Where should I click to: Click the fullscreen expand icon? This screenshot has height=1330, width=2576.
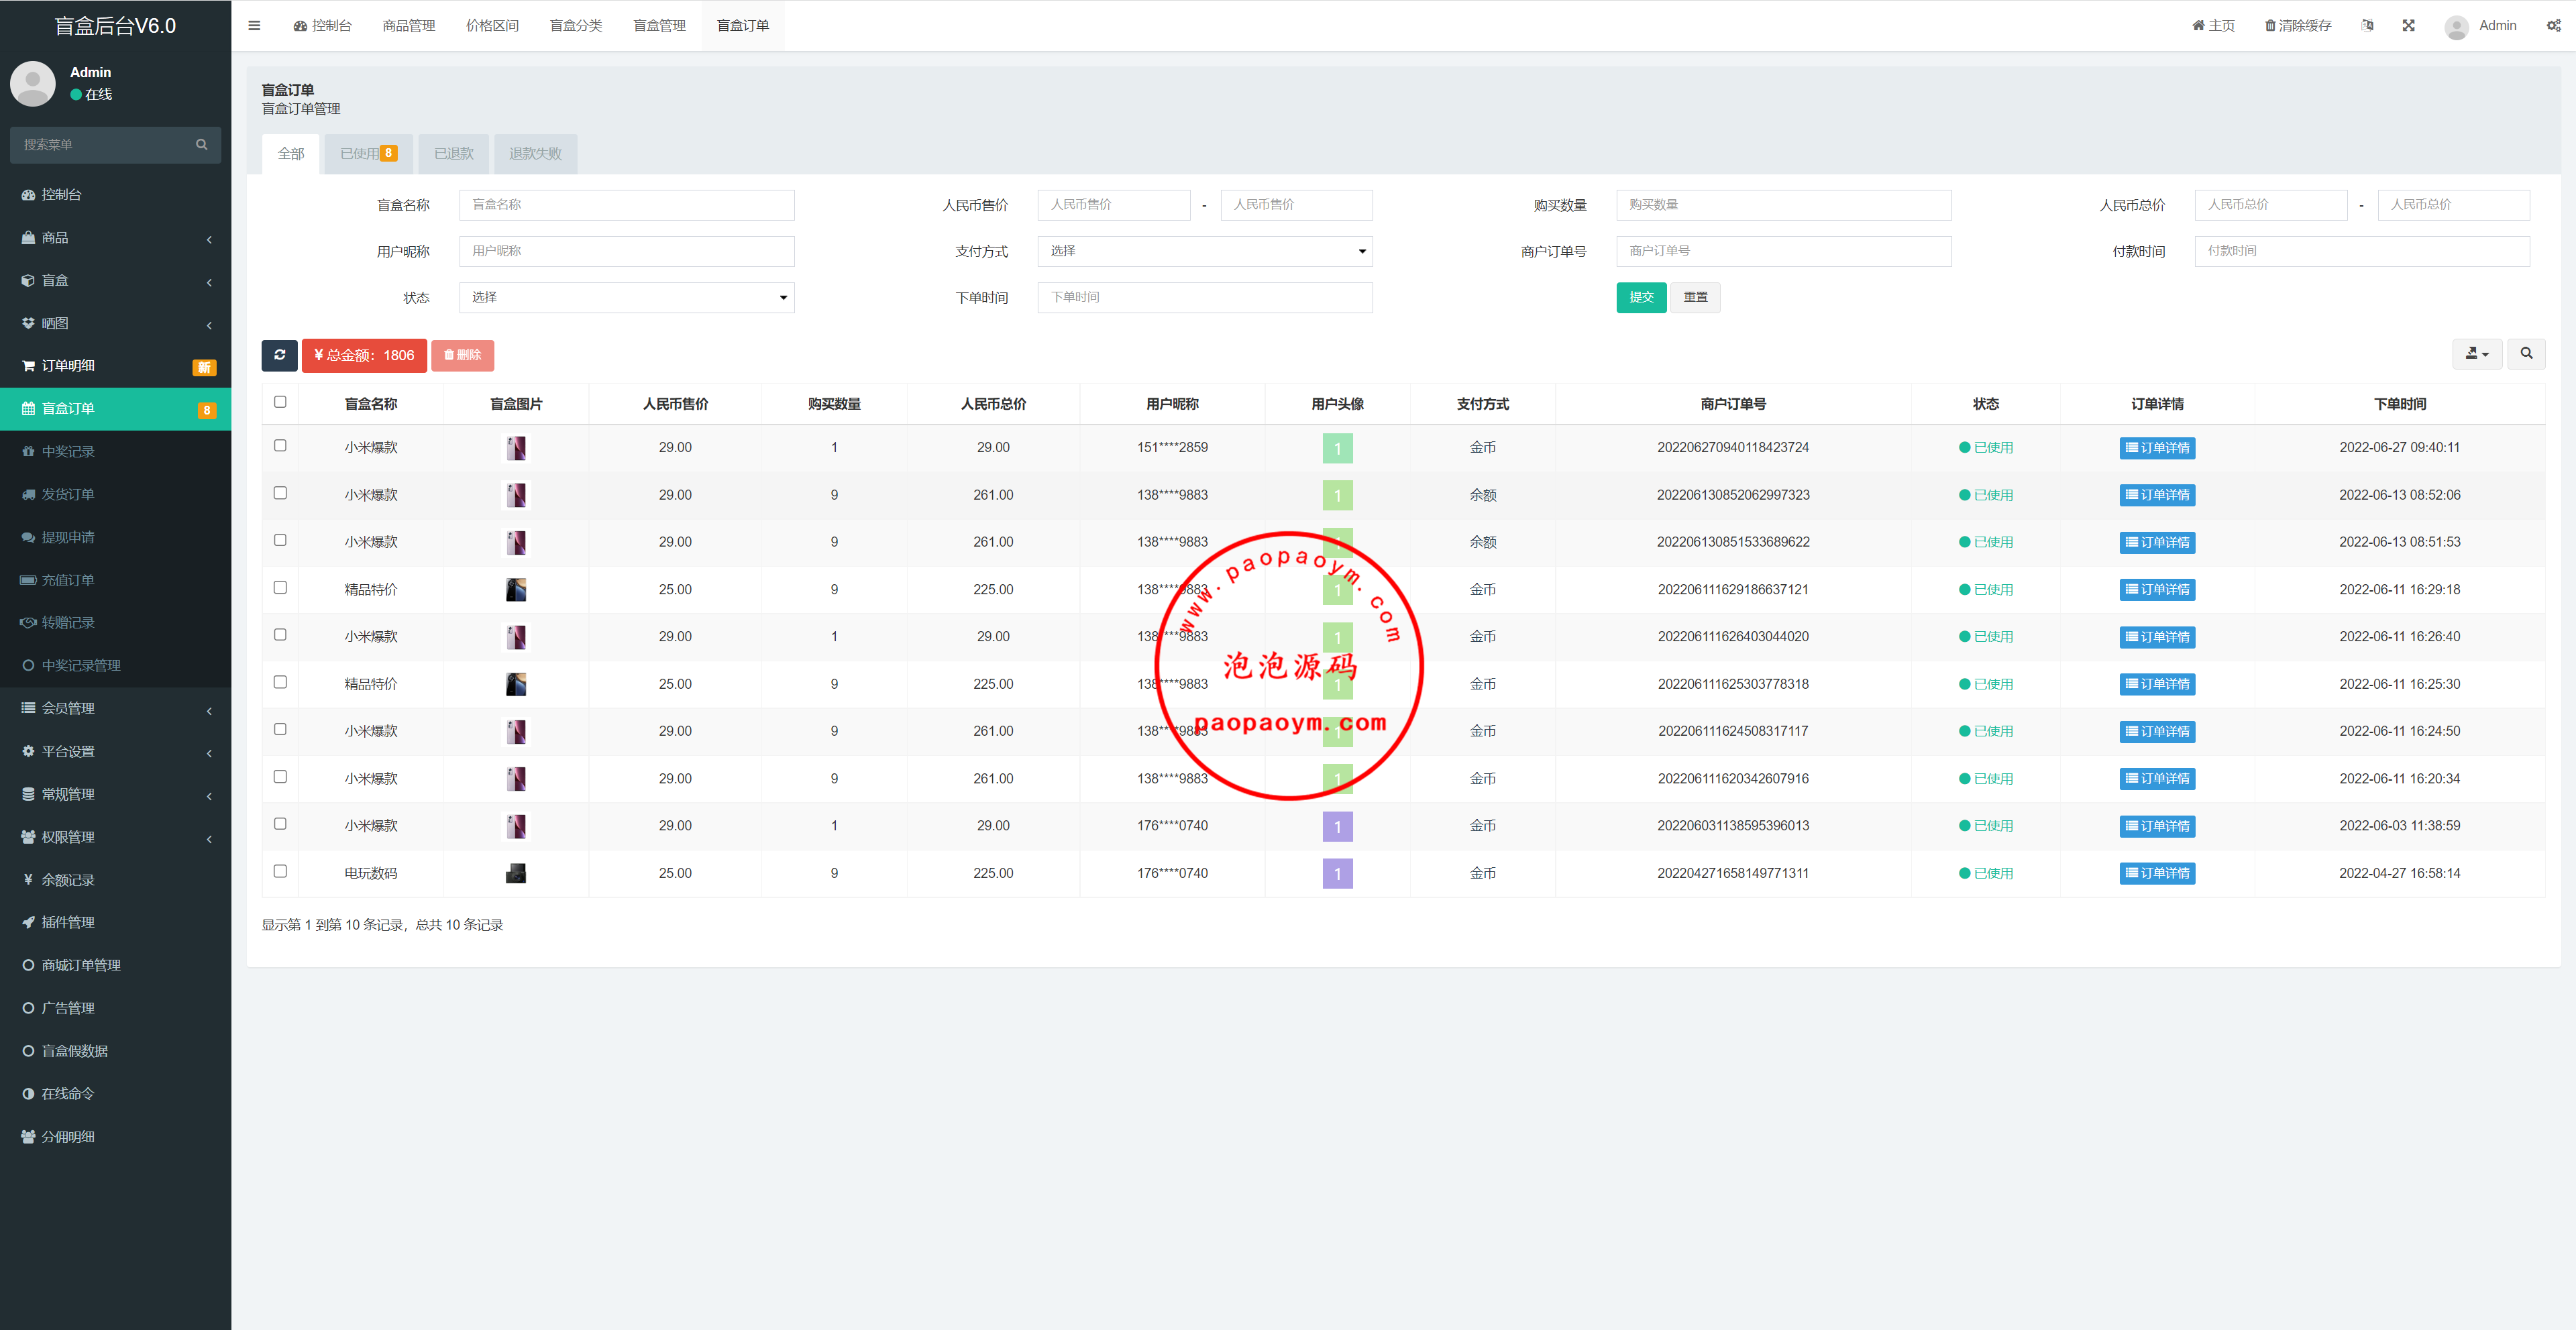point(2408,26)
